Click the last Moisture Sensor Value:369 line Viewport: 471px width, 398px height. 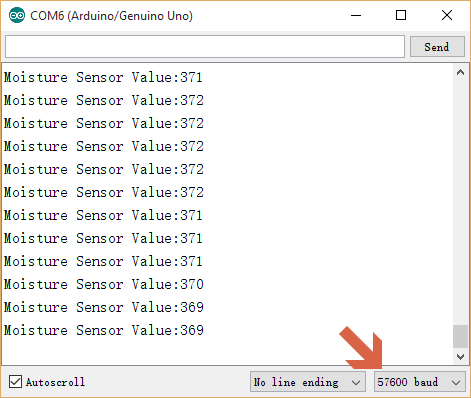[104, 330]
